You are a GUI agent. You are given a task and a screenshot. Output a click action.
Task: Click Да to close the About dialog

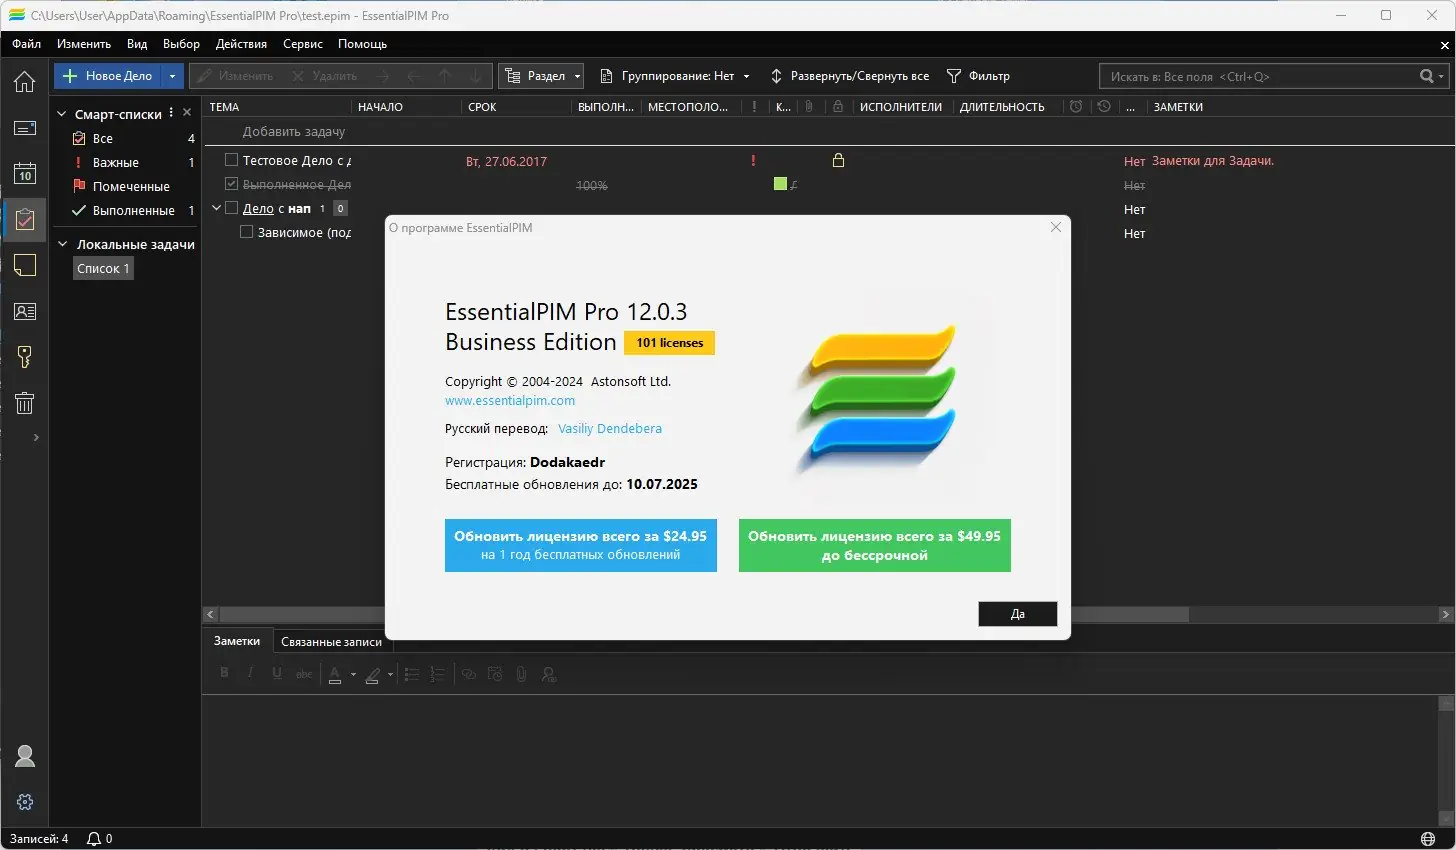tap(1017, 614)
